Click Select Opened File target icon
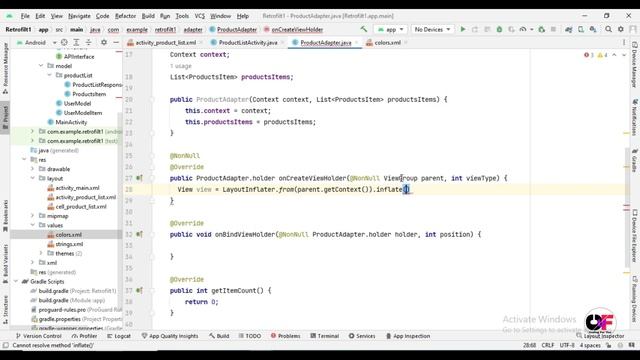The image size is (640, 360). (64, 42)
